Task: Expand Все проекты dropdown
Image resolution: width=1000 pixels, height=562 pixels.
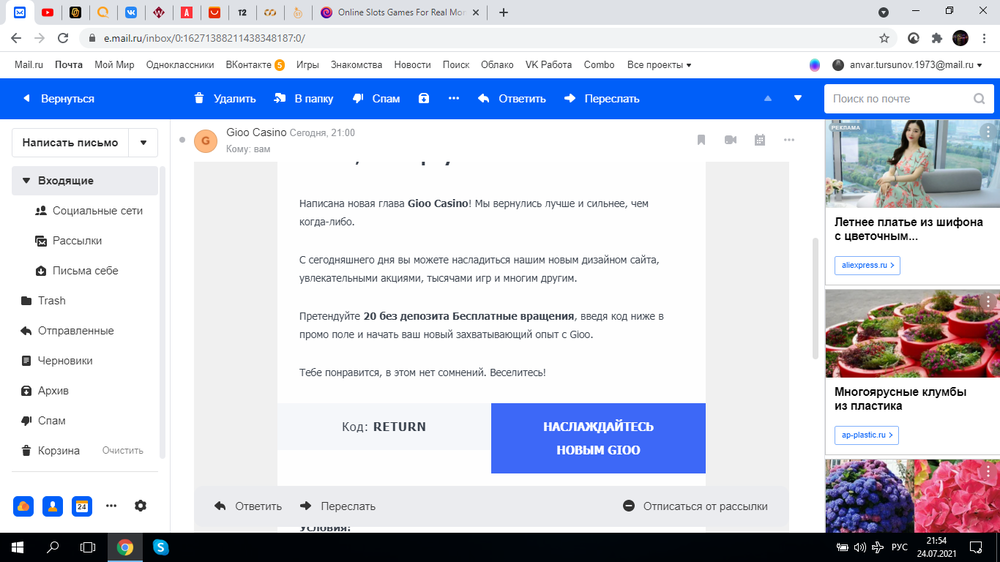Action: 659,64
